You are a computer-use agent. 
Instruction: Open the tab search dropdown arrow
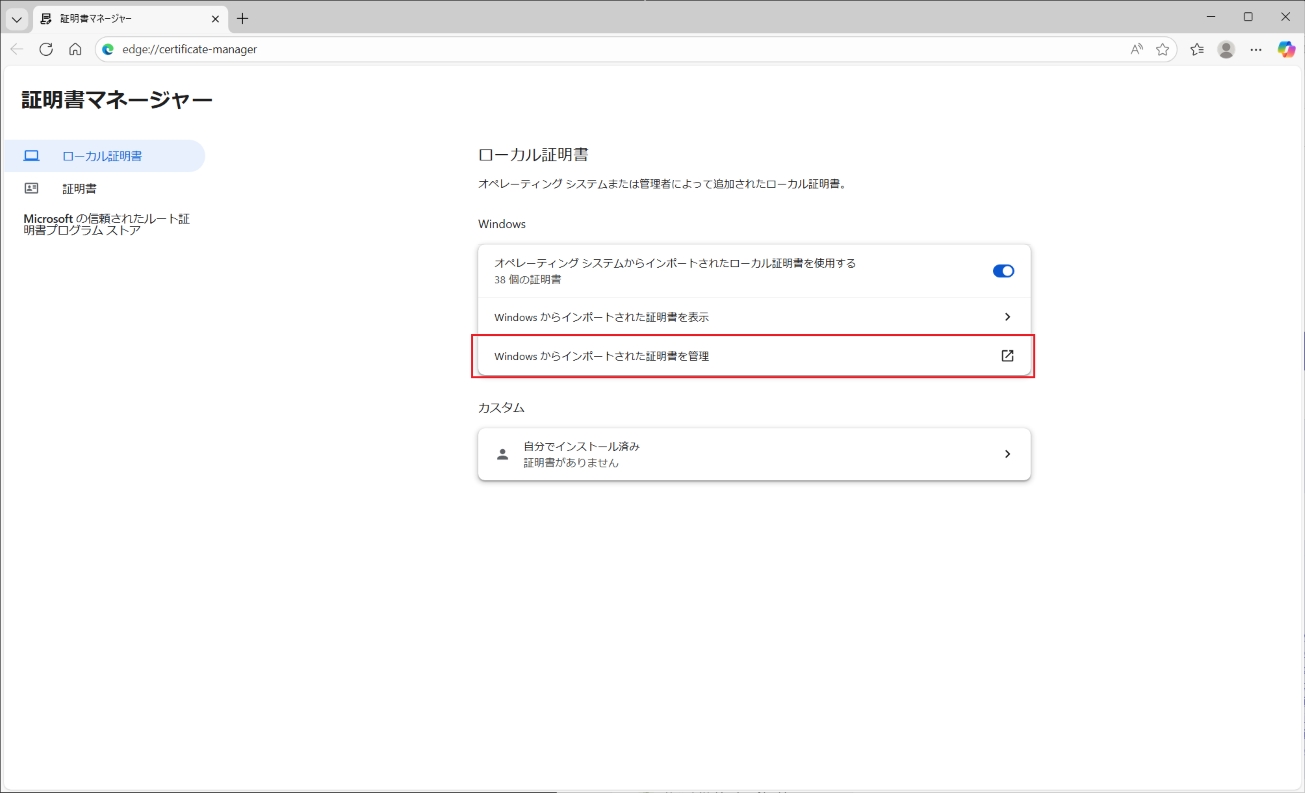pos(17,18)
